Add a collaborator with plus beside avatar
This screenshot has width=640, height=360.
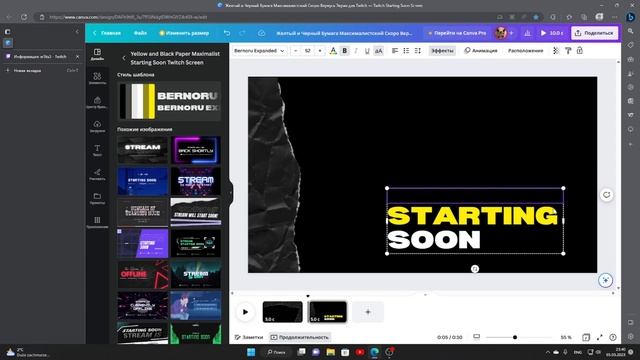coord(511,33)
